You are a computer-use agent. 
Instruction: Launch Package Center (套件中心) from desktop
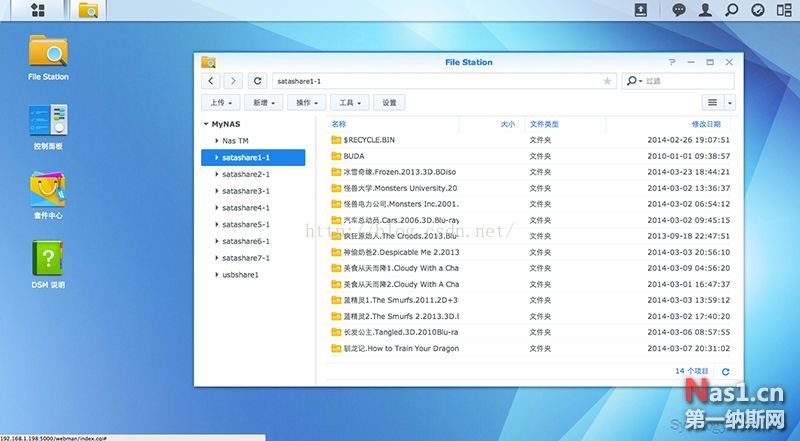[x=48, y=192]
